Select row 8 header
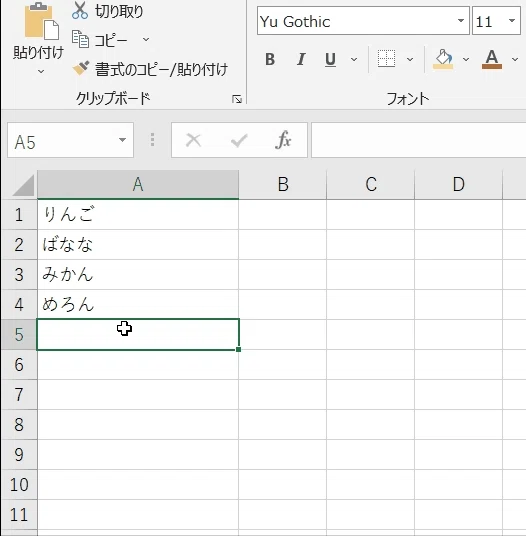Screen dimensions: 526x536 (x=19, y=425)
